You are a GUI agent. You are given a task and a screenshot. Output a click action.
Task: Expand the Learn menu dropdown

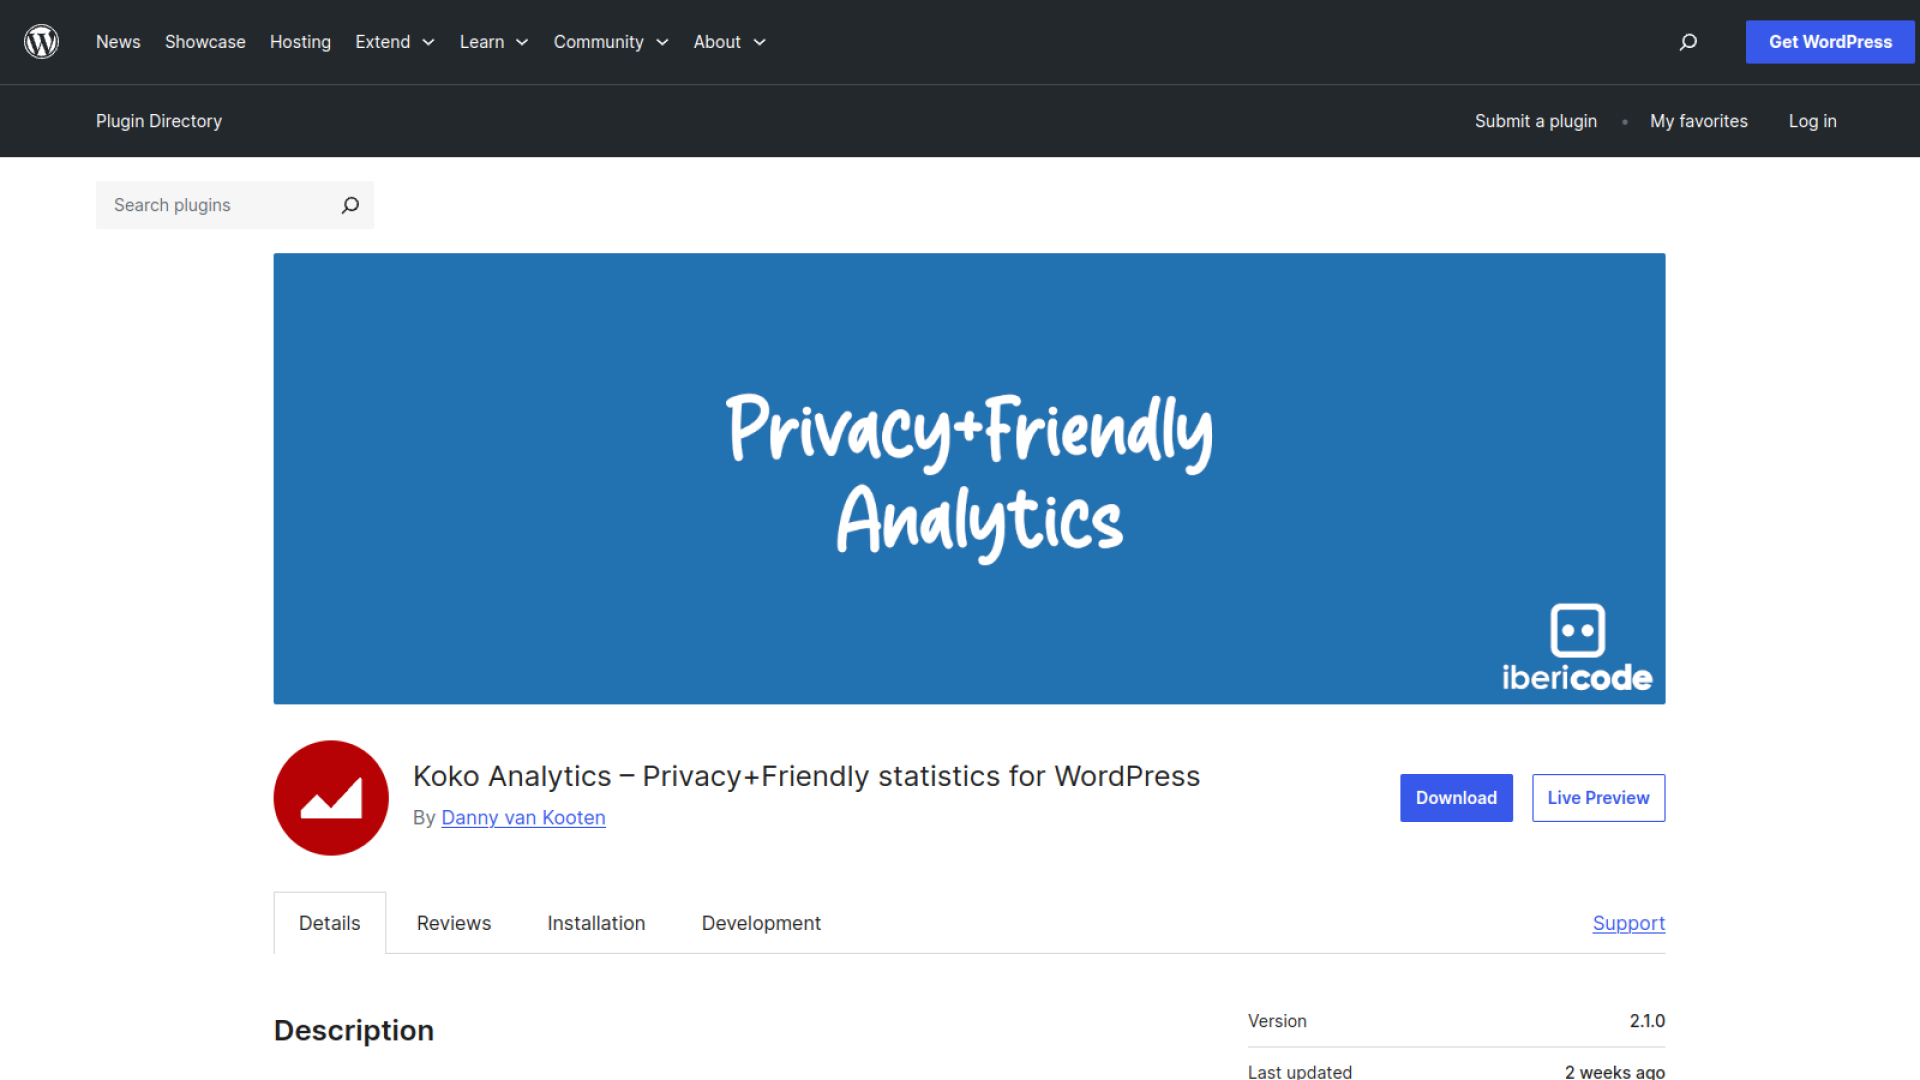[494, 42]
